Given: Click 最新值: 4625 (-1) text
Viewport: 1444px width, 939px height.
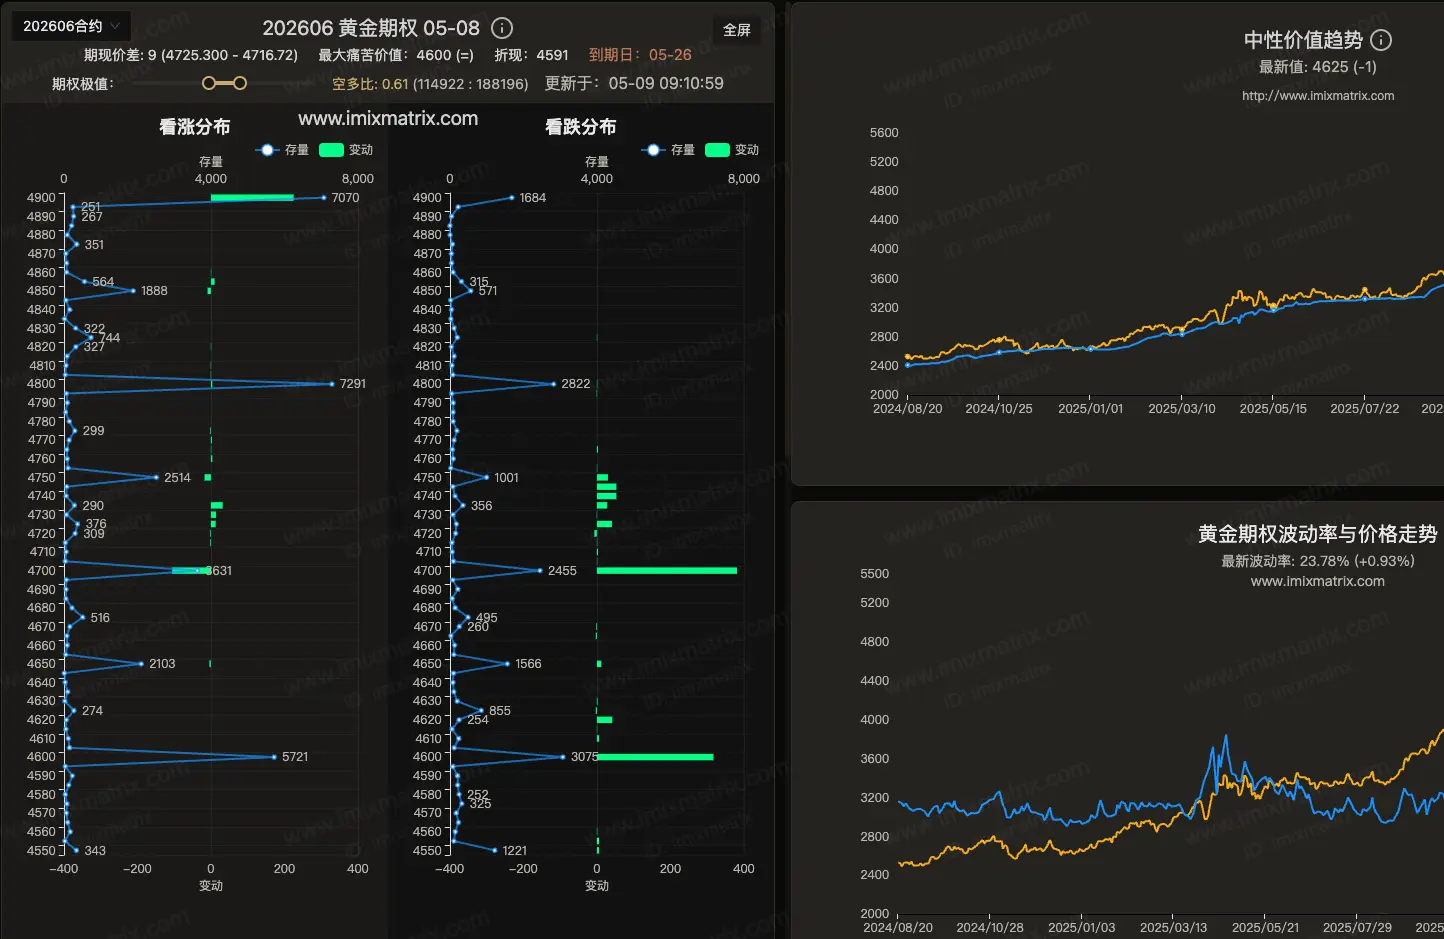Looking at the screenshot, I should [1318, 67].
